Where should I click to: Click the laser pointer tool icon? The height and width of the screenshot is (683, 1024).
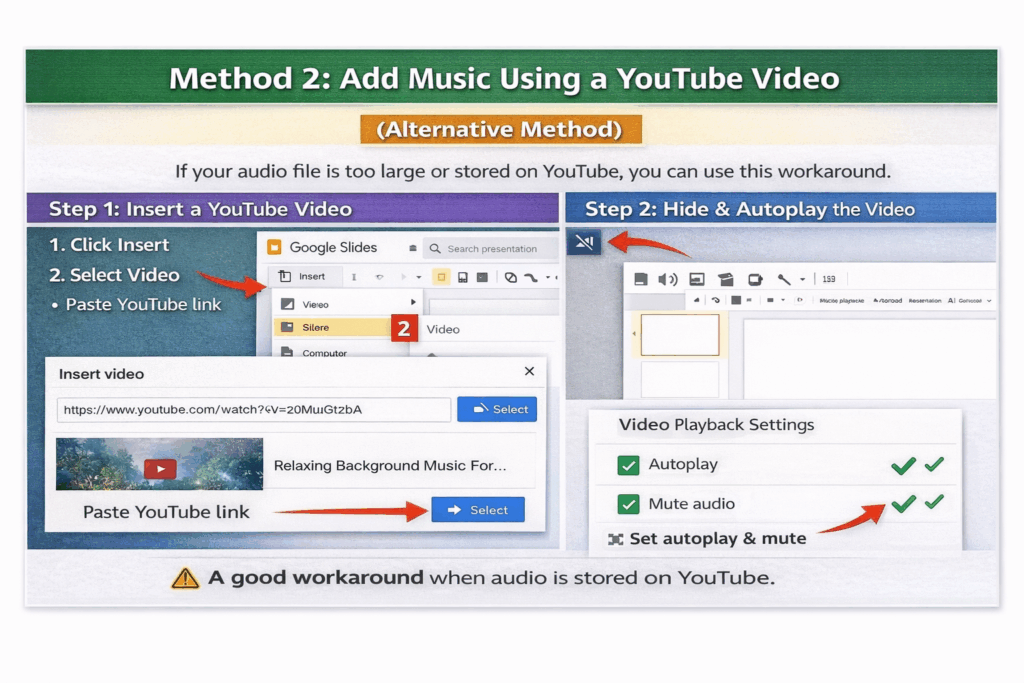(x=785, y=280)
